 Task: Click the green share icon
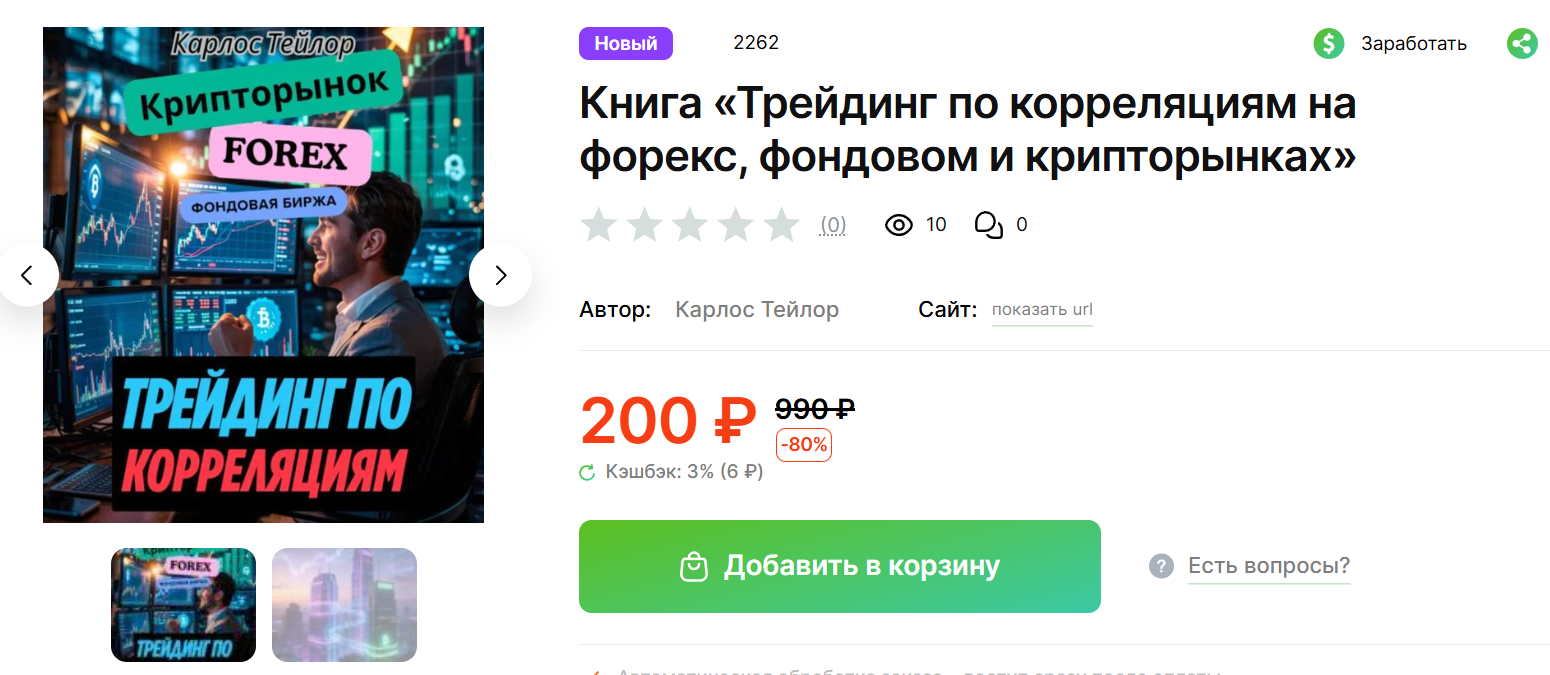click(x=1522, y=43)
